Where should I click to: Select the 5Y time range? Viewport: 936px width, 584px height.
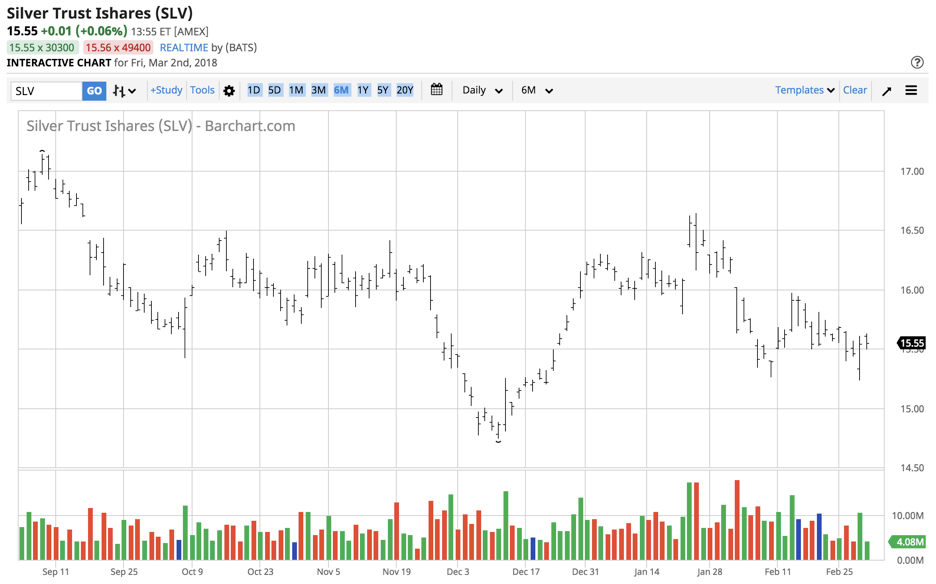pyautogui.click(x=383, y=90)
